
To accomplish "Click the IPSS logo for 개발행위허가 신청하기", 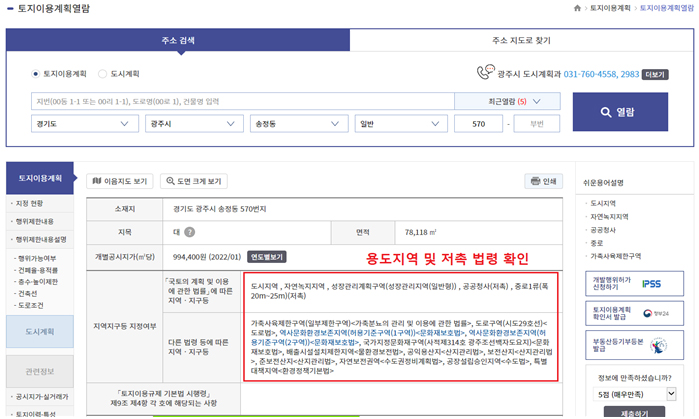I will (651, 284).
